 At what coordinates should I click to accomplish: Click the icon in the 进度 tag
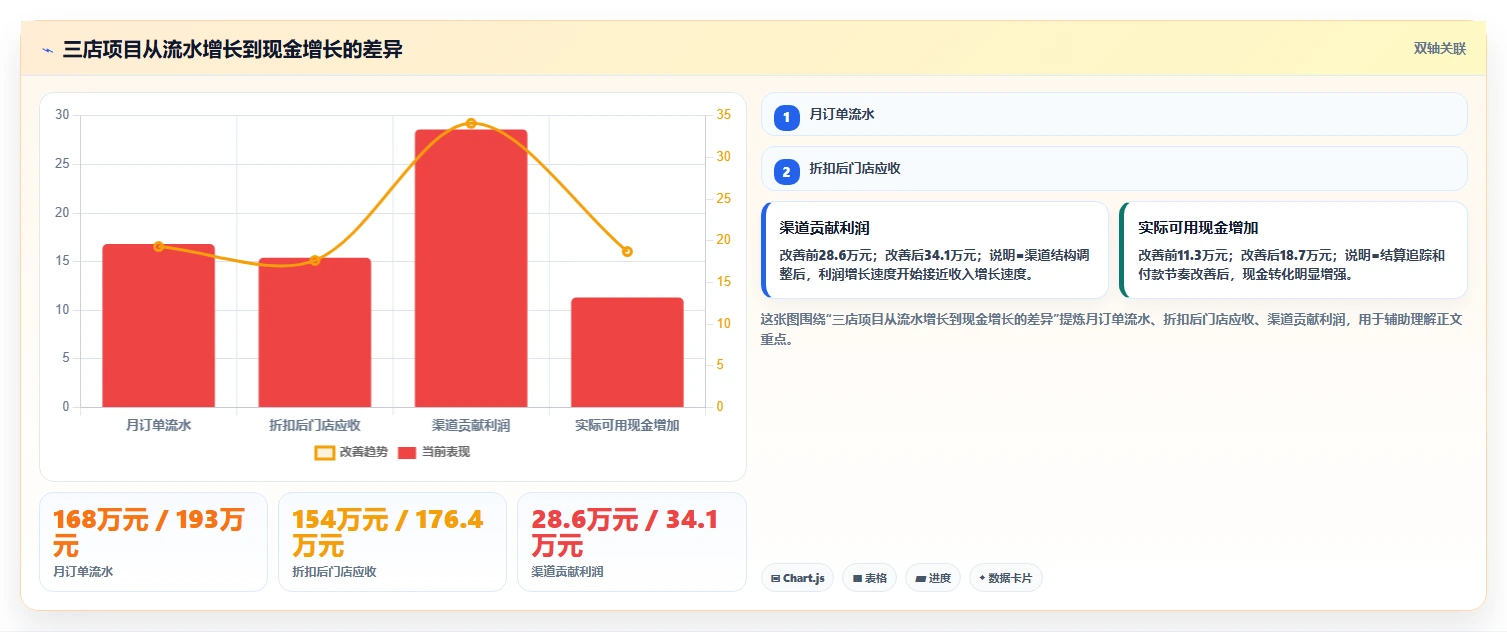click(920, 578)
